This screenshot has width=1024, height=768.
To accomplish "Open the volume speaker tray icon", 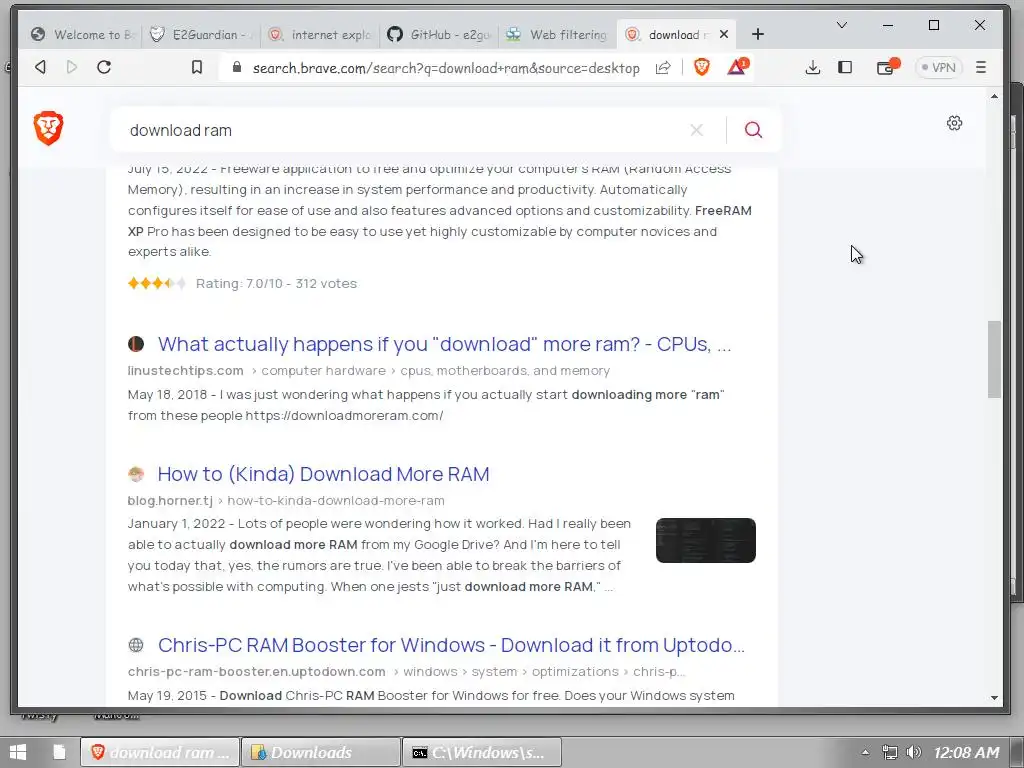I will point(914,752).
